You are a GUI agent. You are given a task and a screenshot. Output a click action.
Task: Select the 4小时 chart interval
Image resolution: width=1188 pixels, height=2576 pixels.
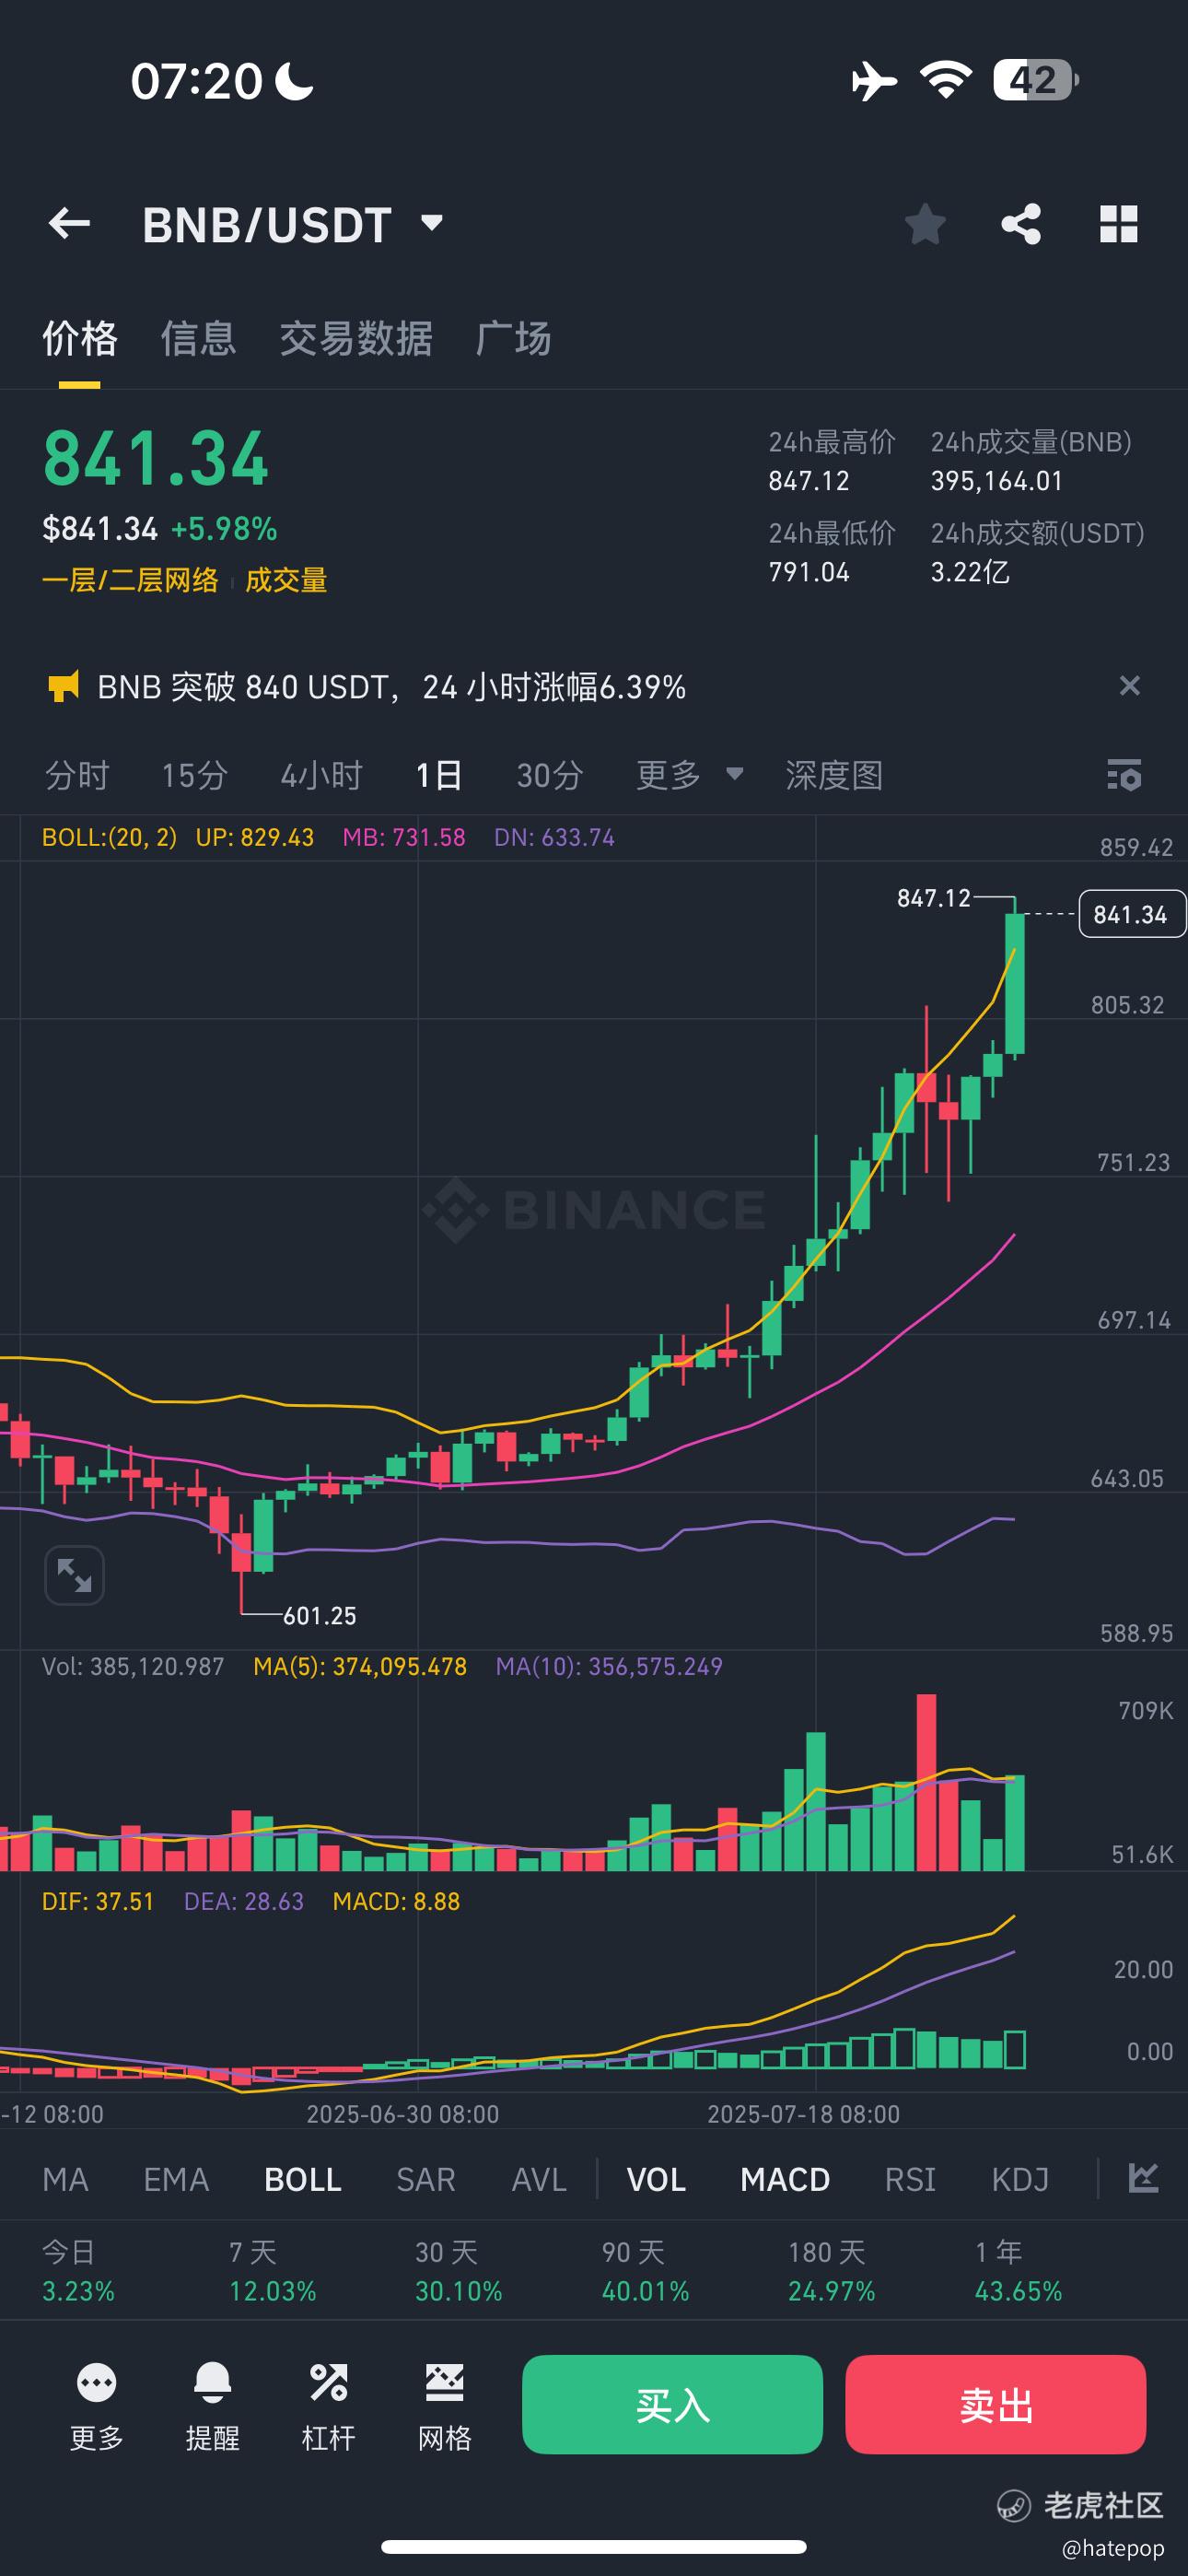click(321, 775)
